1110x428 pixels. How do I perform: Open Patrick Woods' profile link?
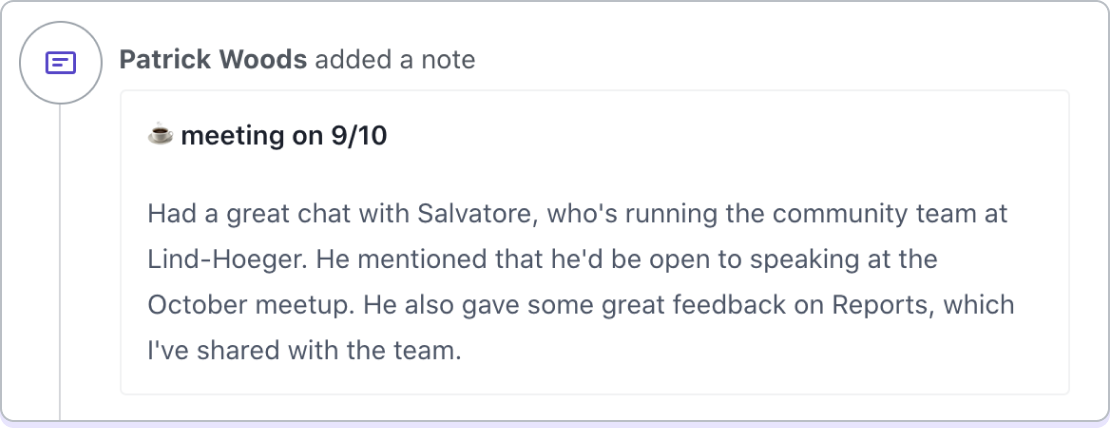coord(213,60)
